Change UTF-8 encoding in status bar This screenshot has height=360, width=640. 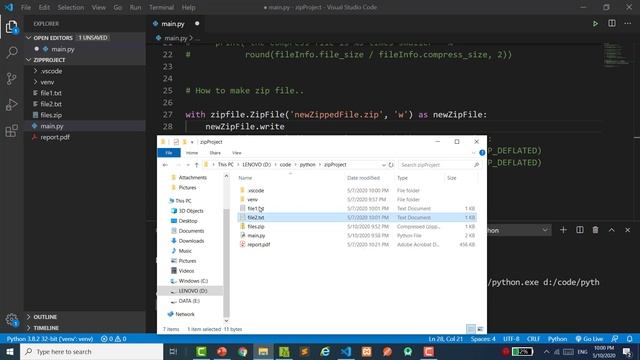point(511,339)
